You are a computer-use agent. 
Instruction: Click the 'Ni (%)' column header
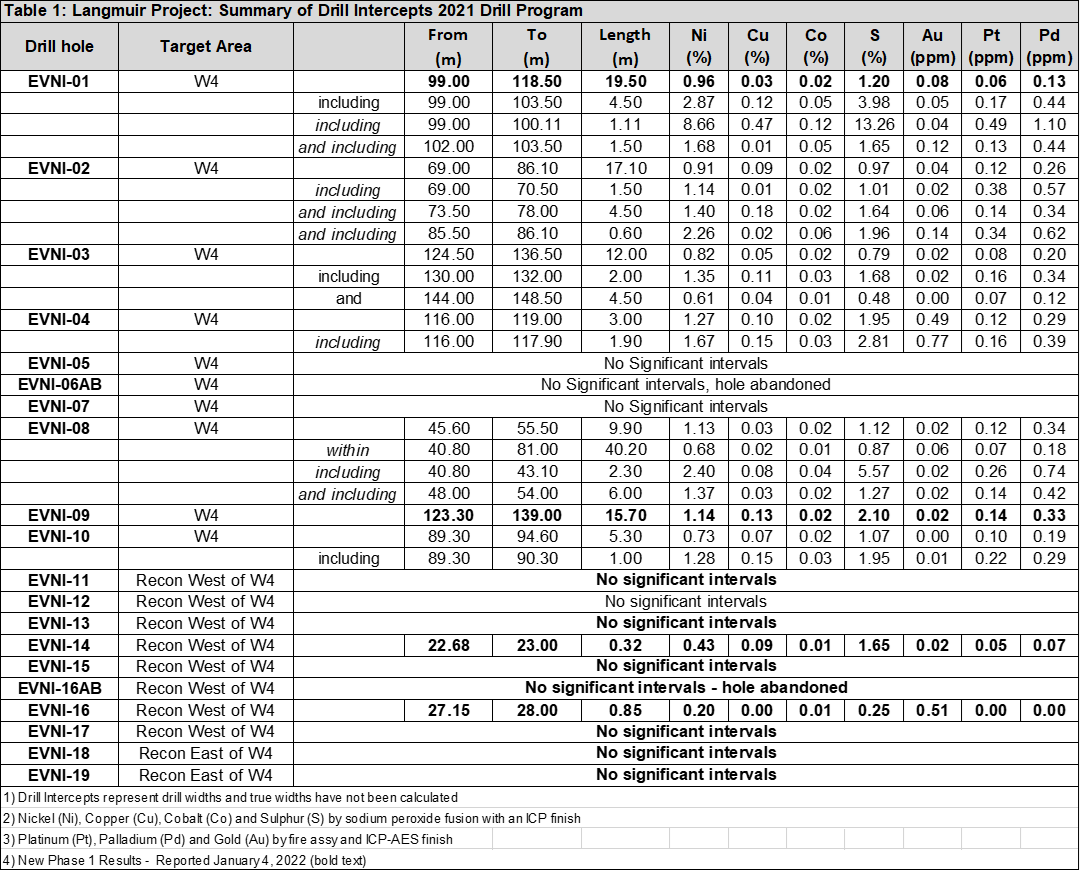point(698,46)
